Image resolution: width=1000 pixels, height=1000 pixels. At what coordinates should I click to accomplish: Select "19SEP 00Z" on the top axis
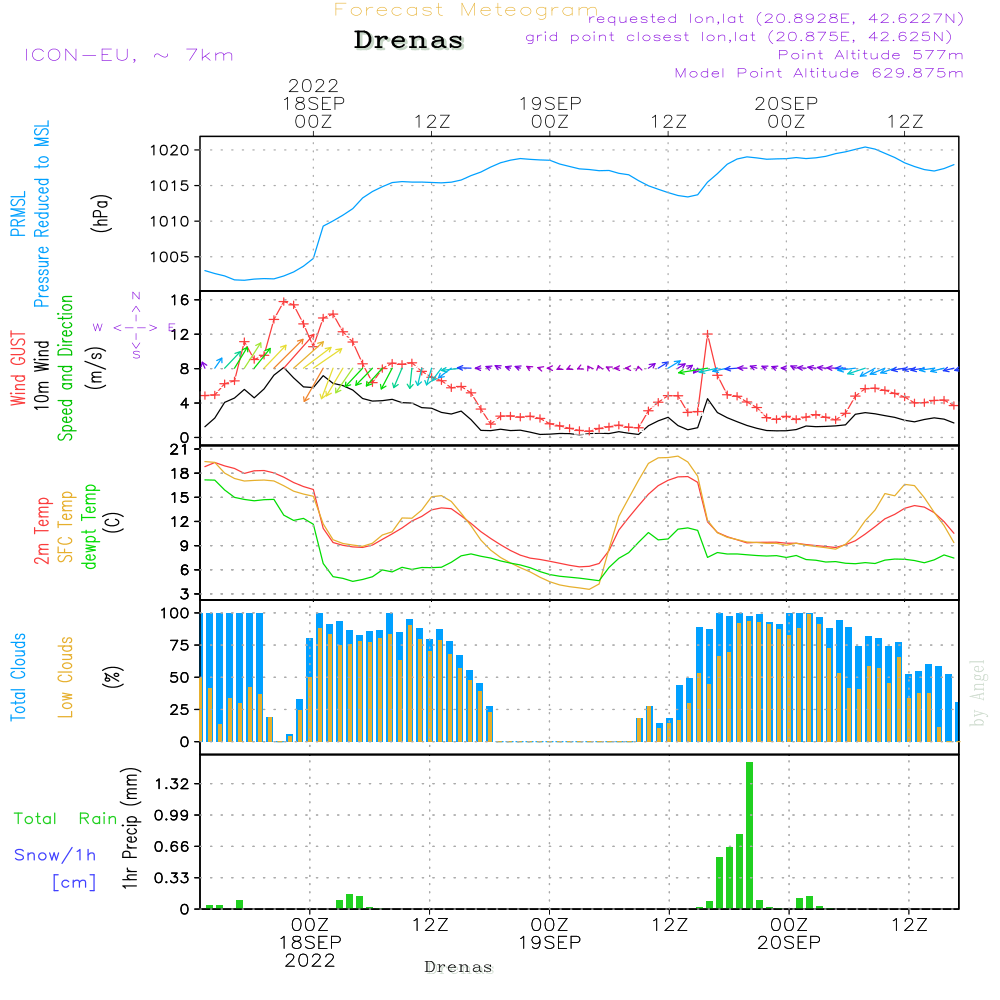(550, 112)
